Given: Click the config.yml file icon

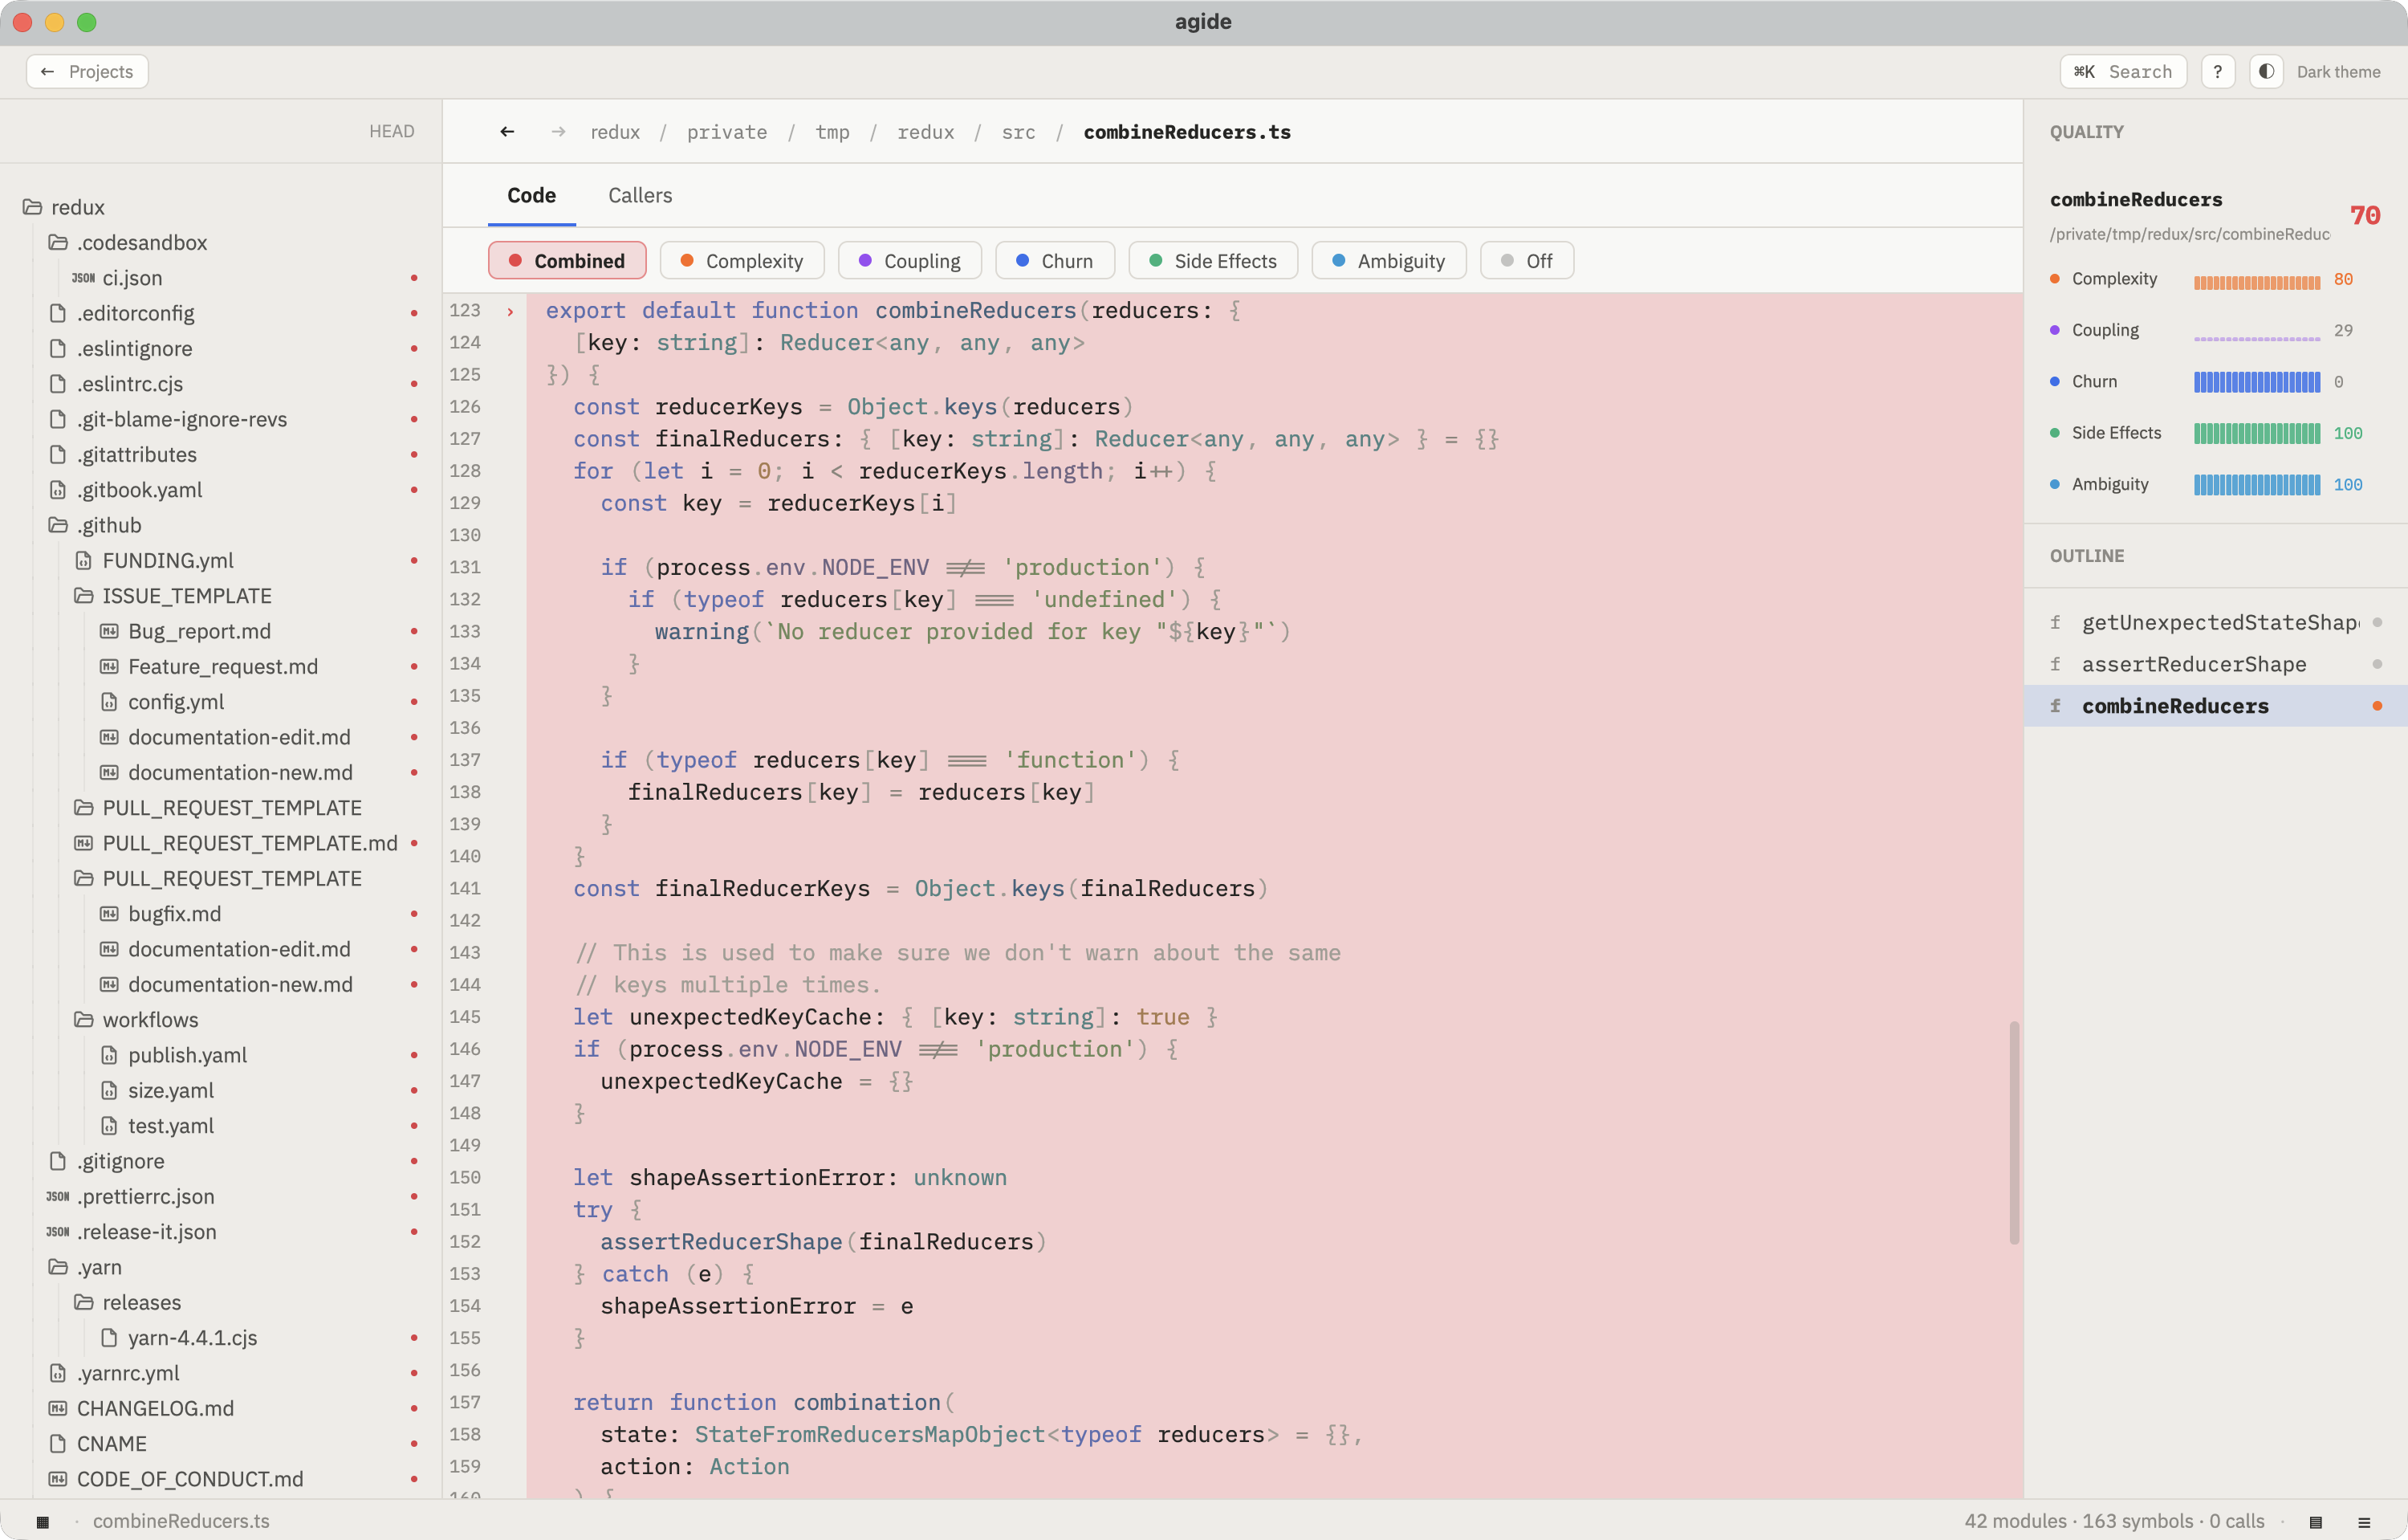Looking at the screenshot, I should 109,702.
